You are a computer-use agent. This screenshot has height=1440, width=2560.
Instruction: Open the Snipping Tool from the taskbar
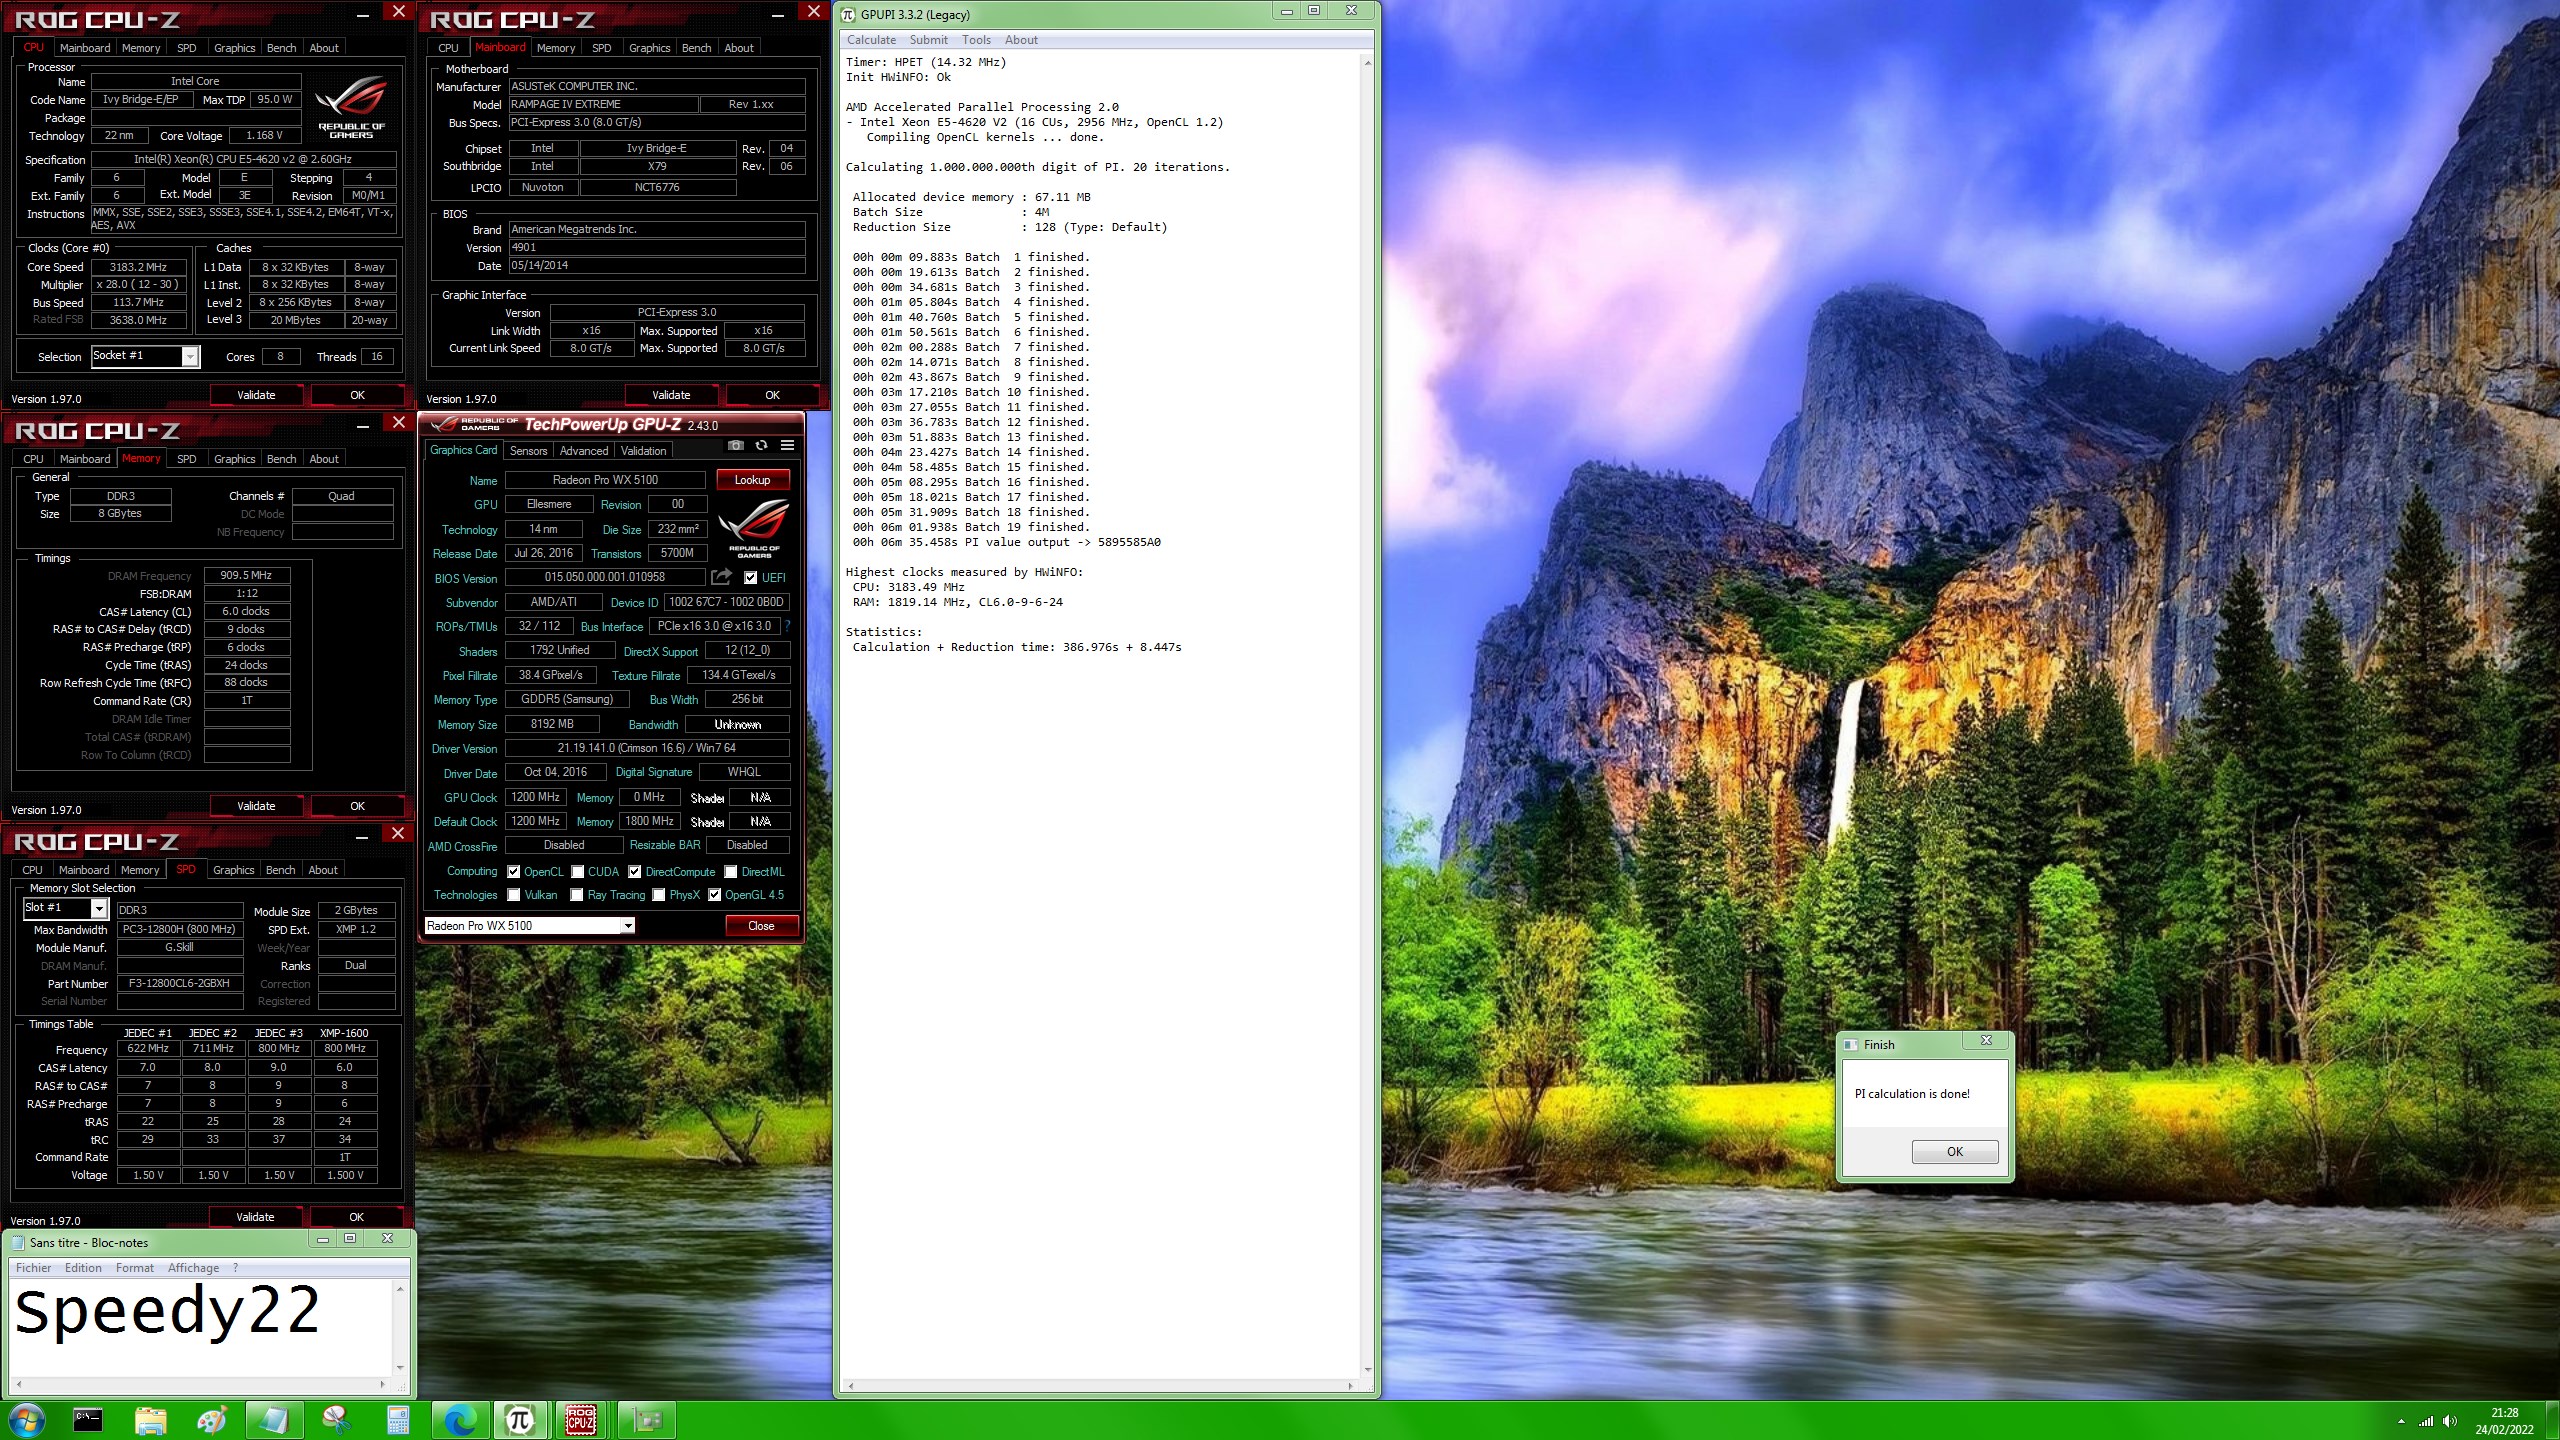click(336, 1420)
